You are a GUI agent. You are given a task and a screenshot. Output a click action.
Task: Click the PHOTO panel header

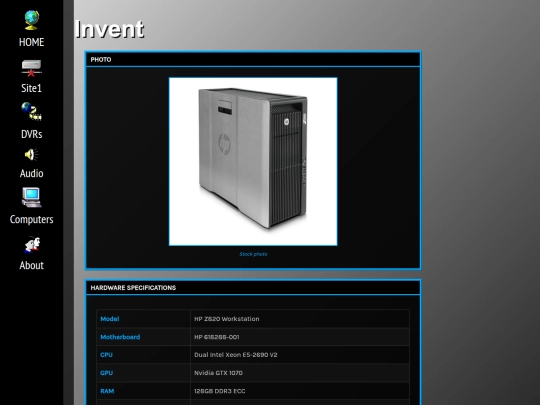pos(253,59)
